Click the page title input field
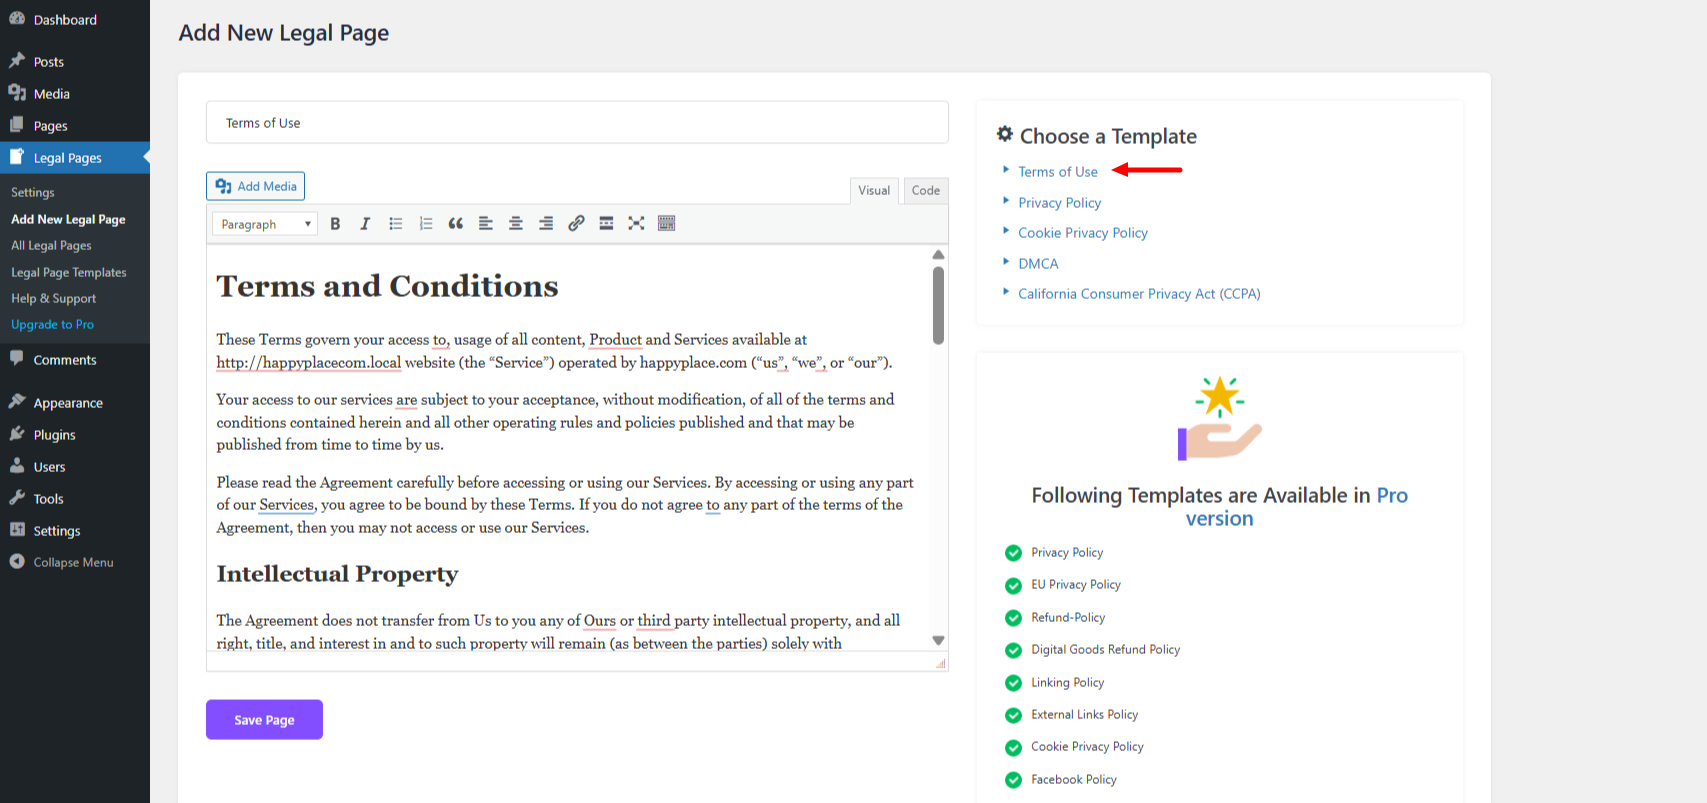Screen dimensions: 1707x803 coord(577,123)
